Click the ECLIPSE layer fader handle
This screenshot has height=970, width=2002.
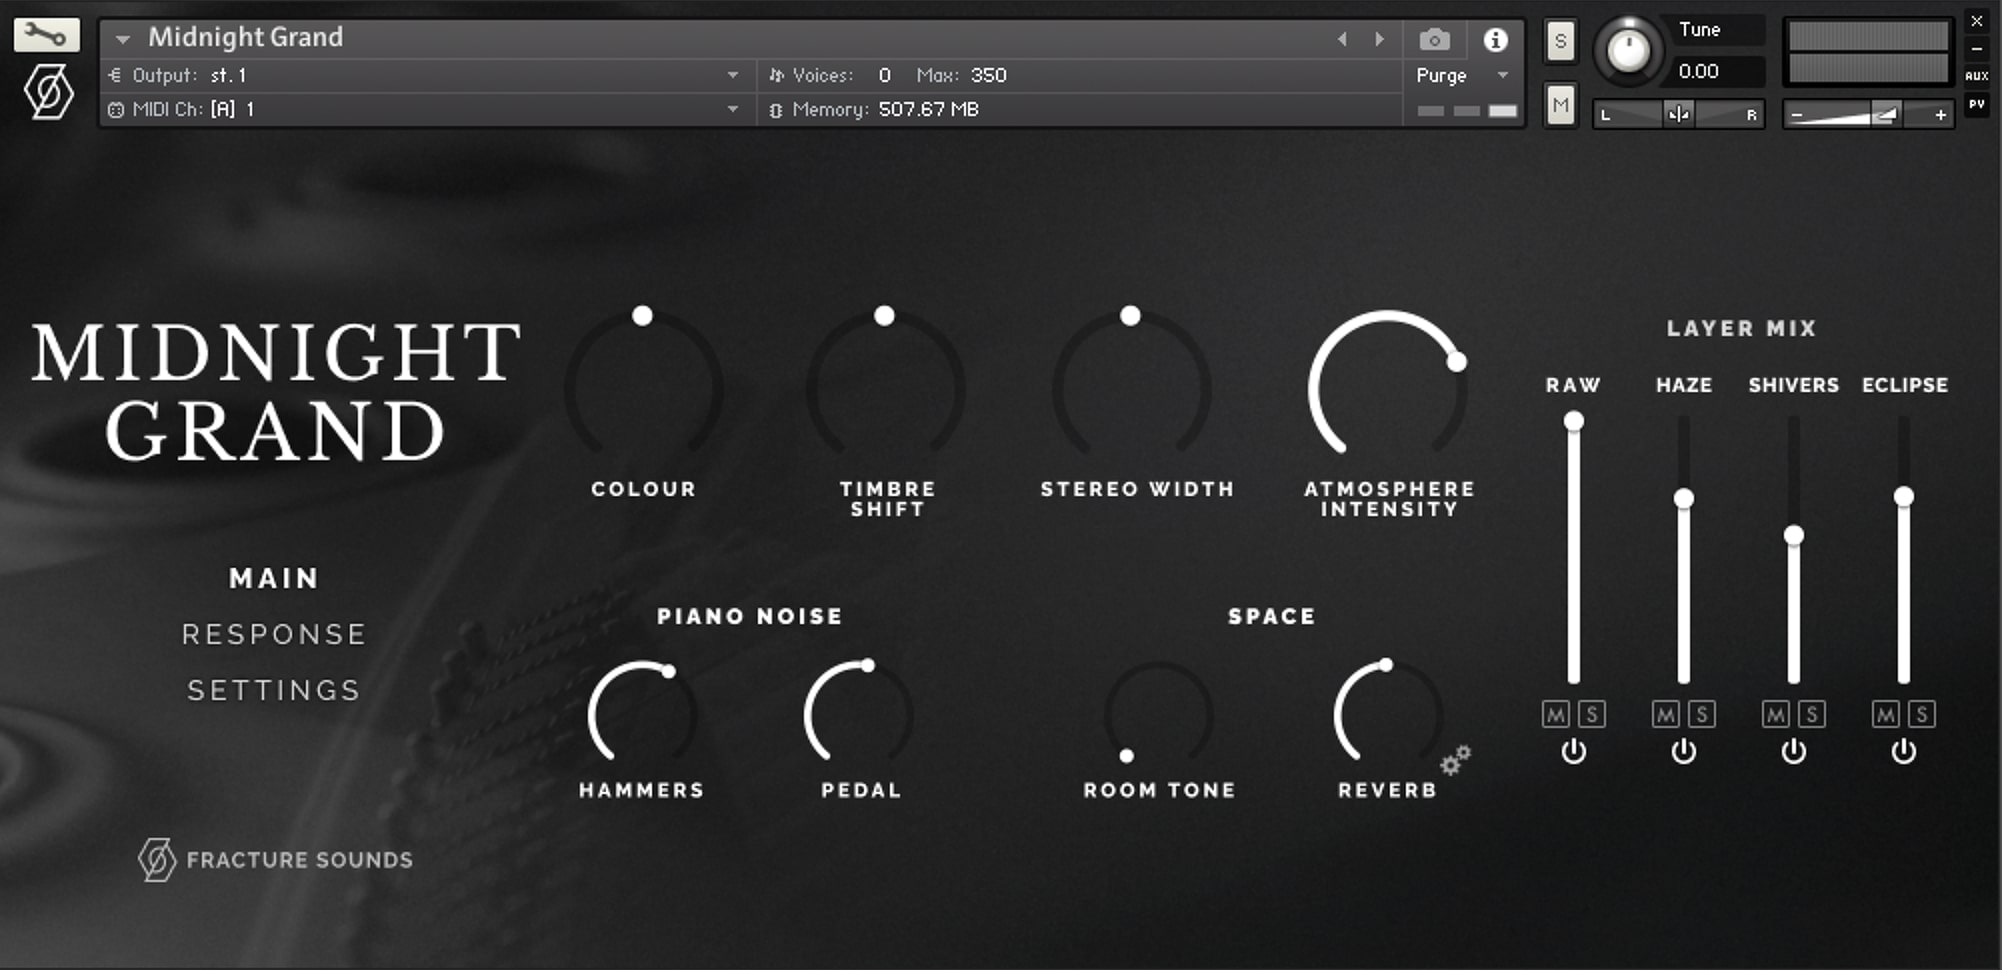tap(1904, 496)
